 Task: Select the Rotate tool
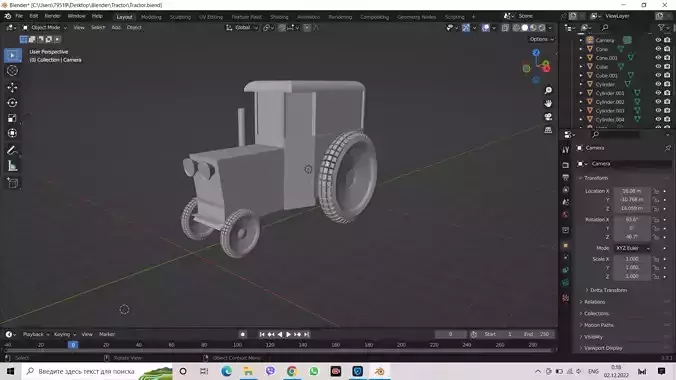pos(12,103)
